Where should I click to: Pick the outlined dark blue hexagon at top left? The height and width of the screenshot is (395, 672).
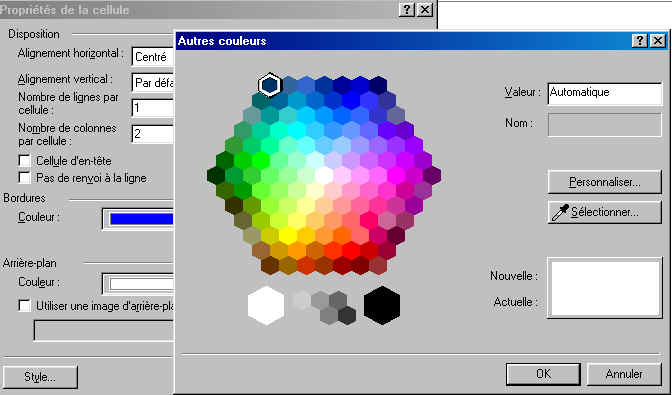[x=270, y=85]
